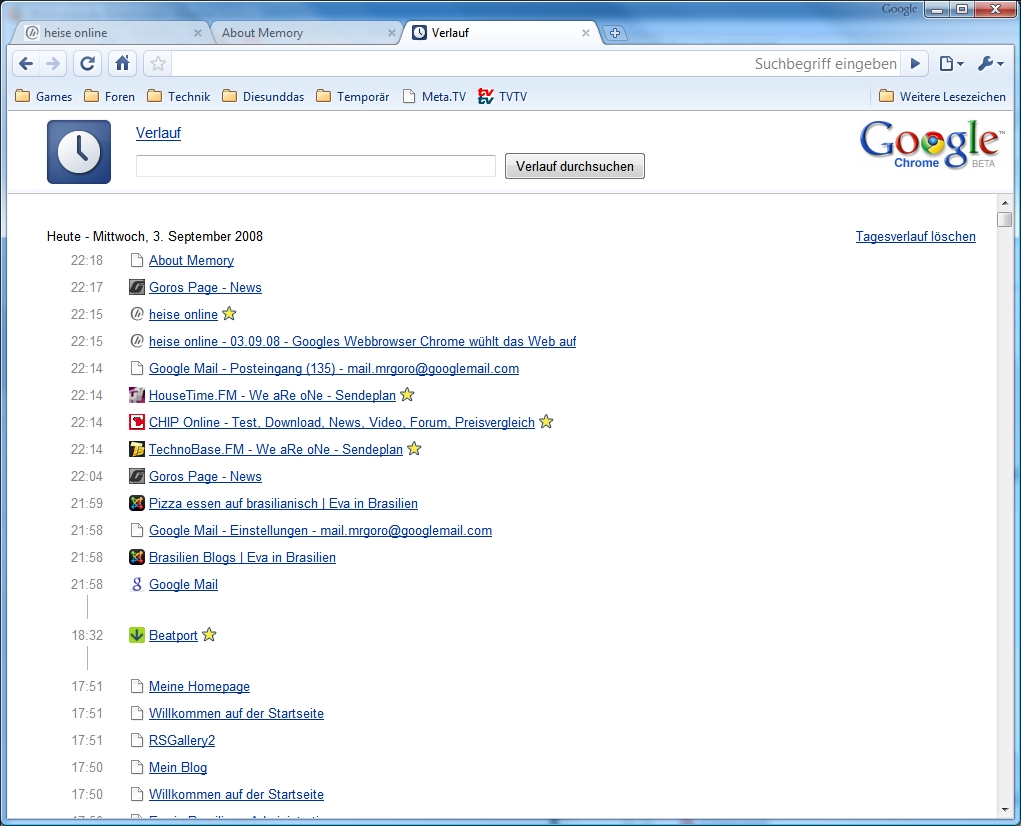Open heise article about Googles Webbrowser Chrome
This screenshot has height=826, width=1021.
(363, 341)
